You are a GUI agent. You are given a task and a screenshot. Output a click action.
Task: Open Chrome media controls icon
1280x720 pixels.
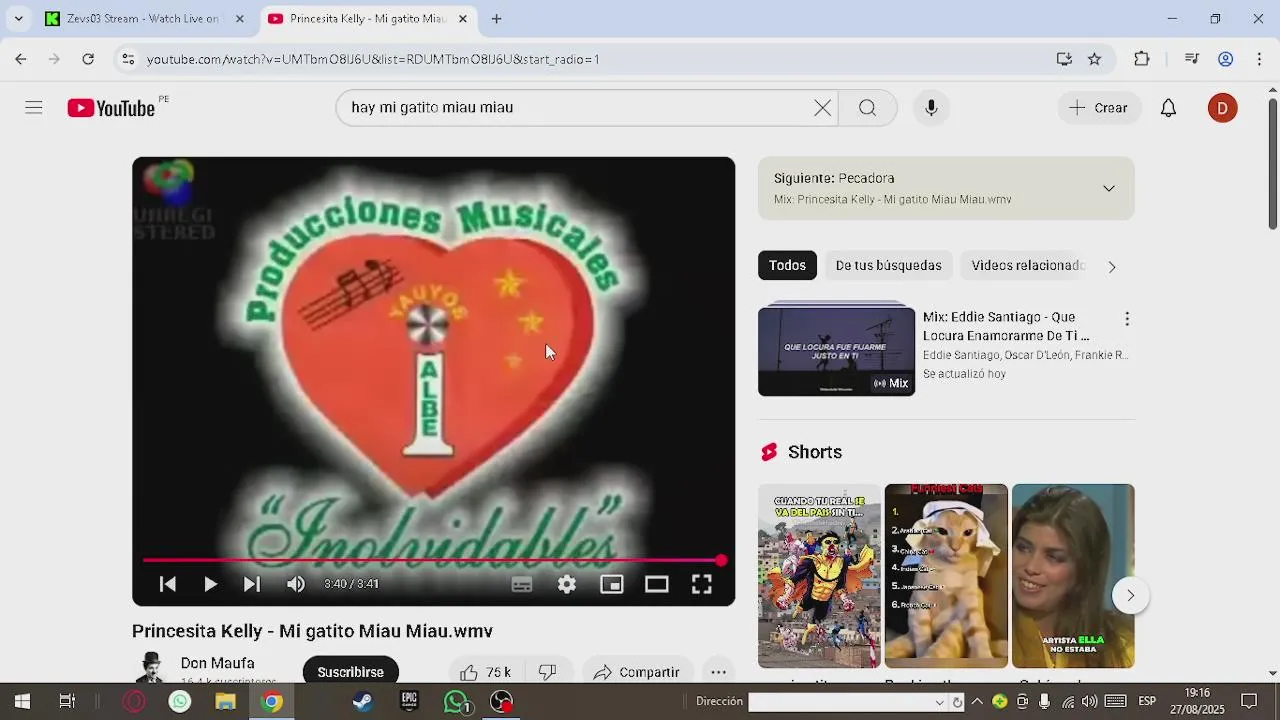[1191, 59]
